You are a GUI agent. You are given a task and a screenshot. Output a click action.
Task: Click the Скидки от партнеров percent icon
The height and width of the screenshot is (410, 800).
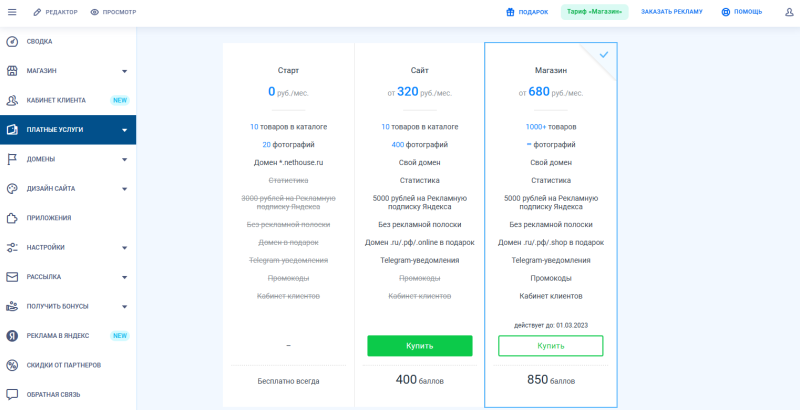(12, 365)
